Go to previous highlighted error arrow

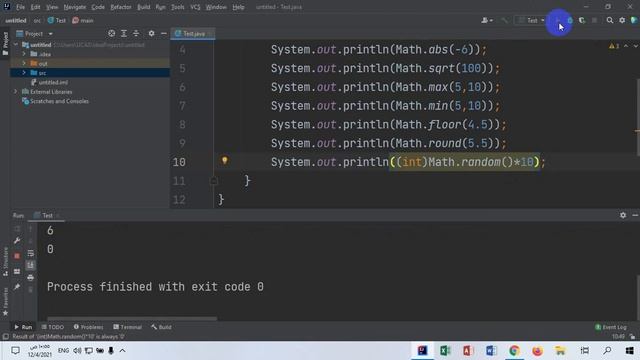click(x=626, y=46)
